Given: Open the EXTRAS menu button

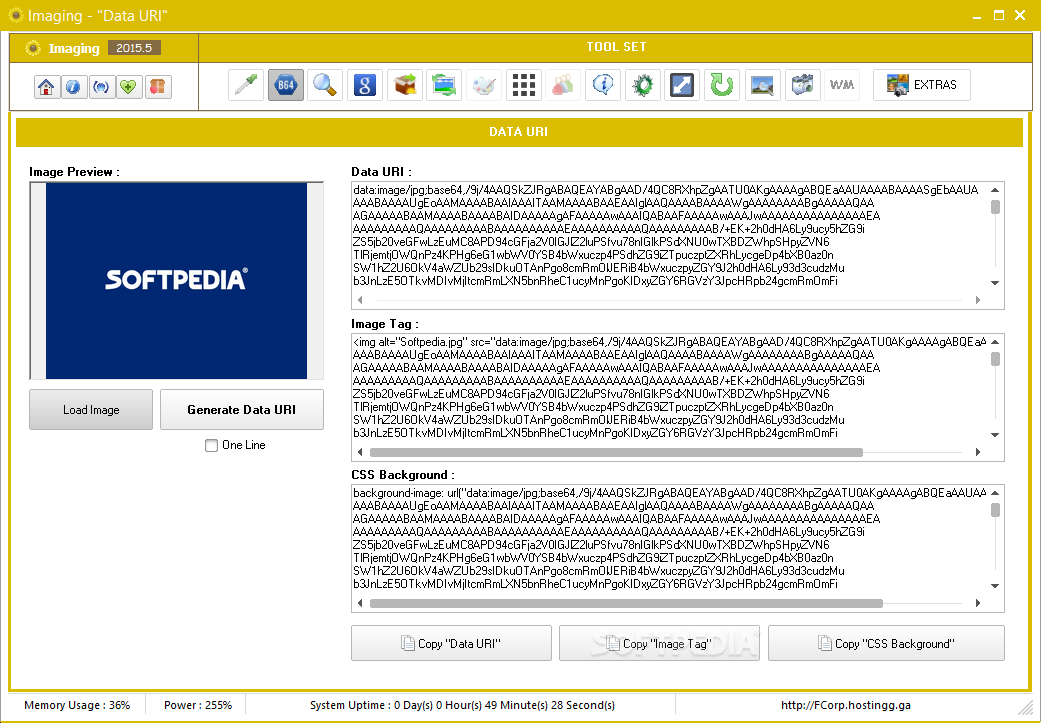Looking at the screenshot, I should (921, 85).
